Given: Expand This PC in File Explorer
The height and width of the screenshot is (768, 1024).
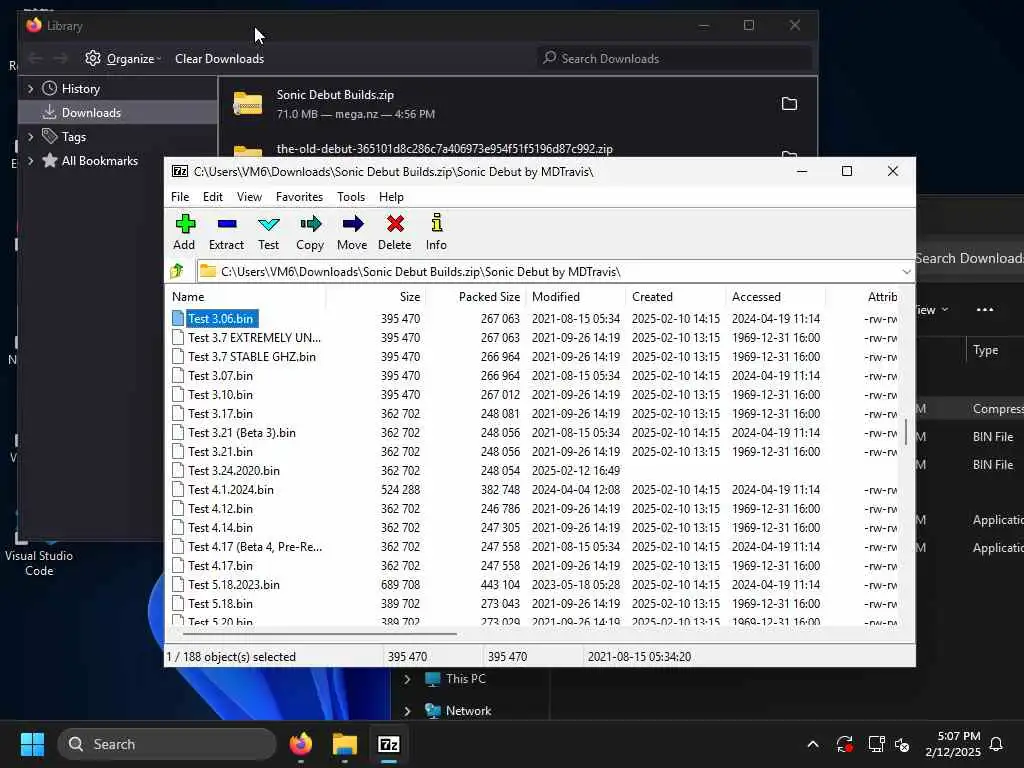Looking at the screenshot, I should pos(407,679).
